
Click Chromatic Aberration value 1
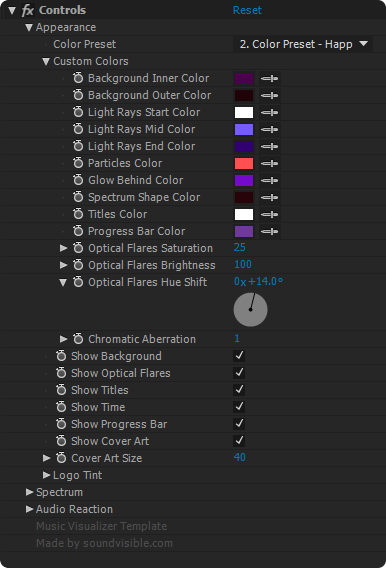point(237,338)
